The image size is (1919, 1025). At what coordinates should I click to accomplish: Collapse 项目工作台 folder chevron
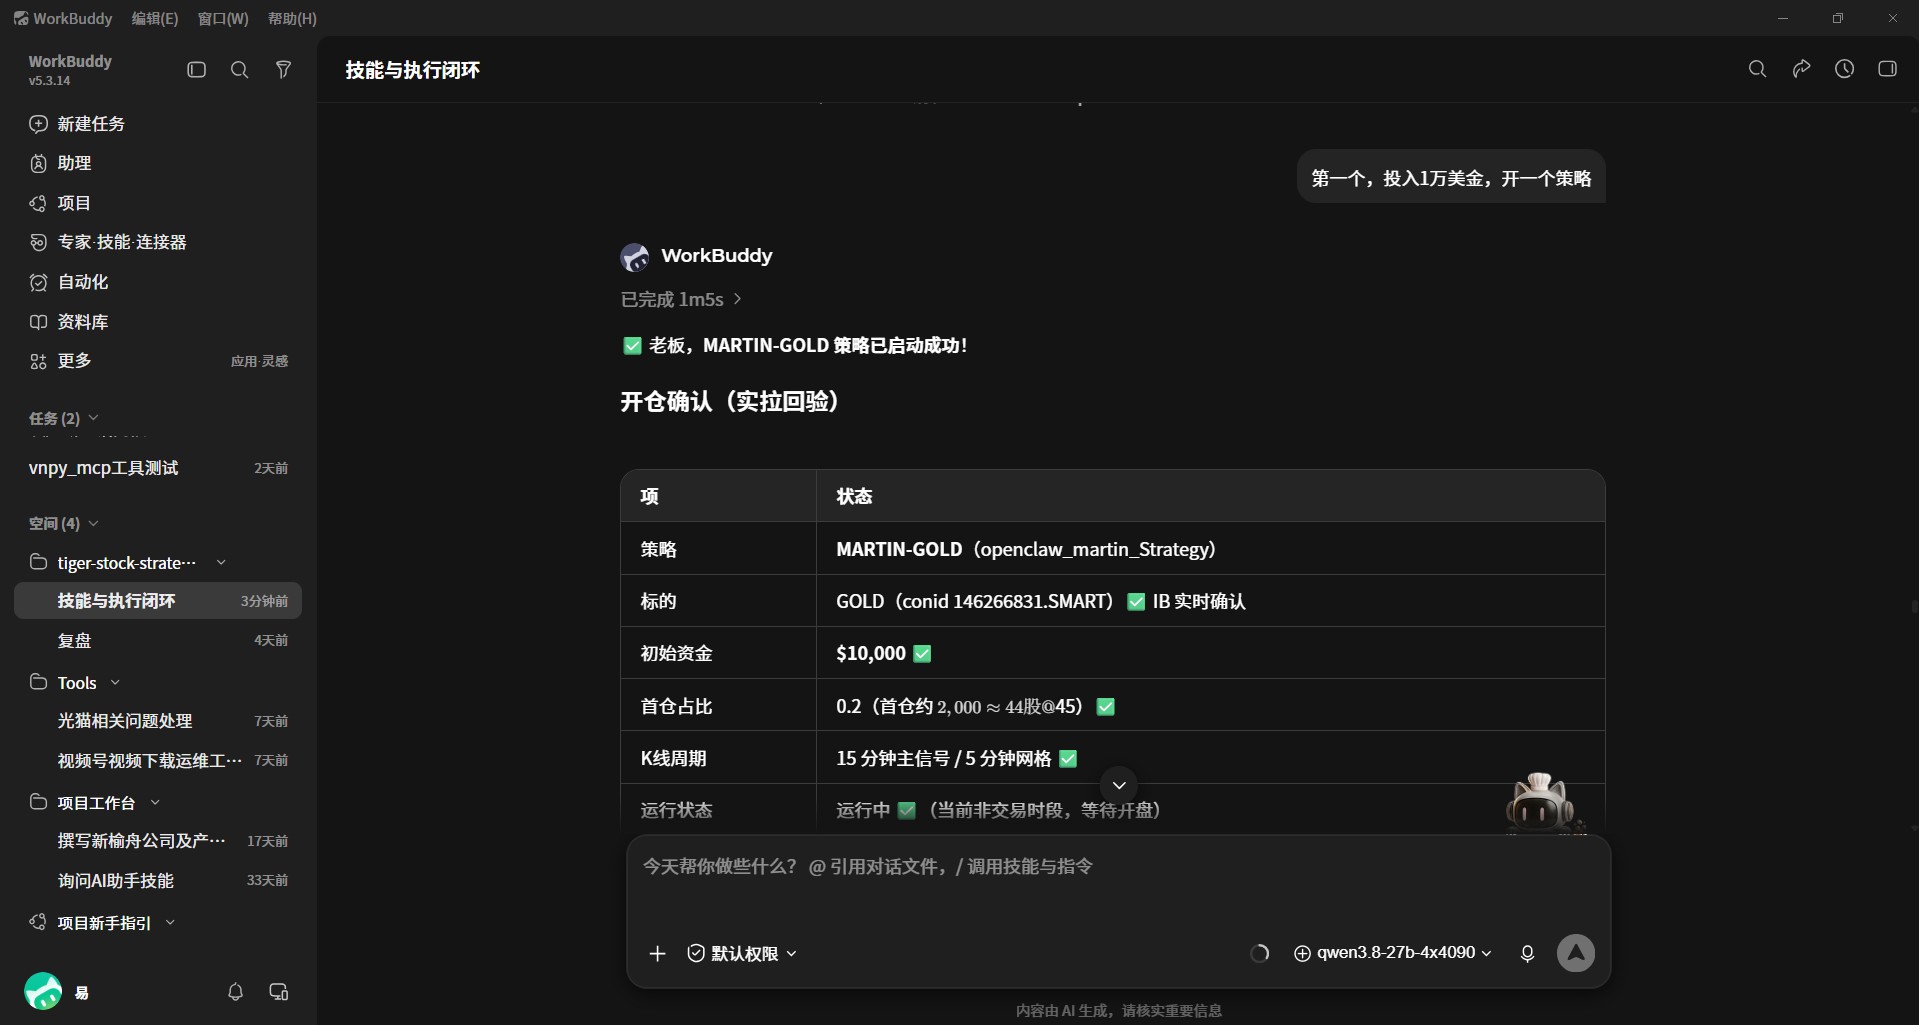[155, 803]
